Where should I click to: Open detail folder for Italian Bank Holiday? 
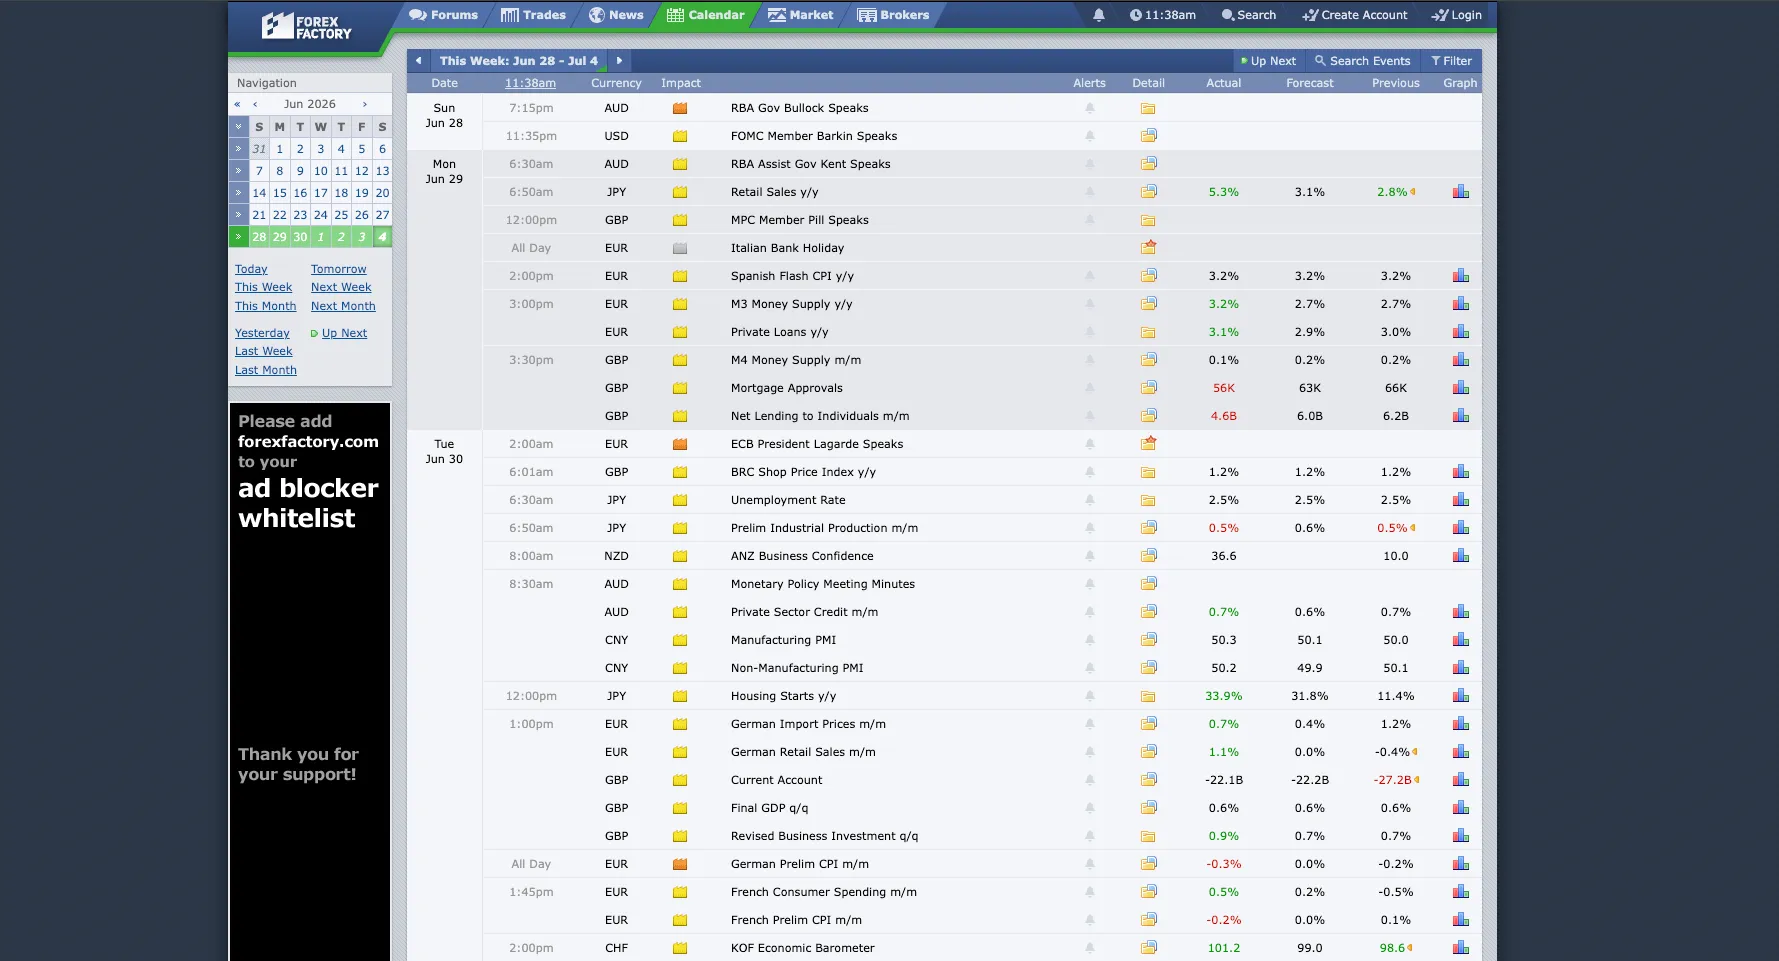[x=1148, y=247]
